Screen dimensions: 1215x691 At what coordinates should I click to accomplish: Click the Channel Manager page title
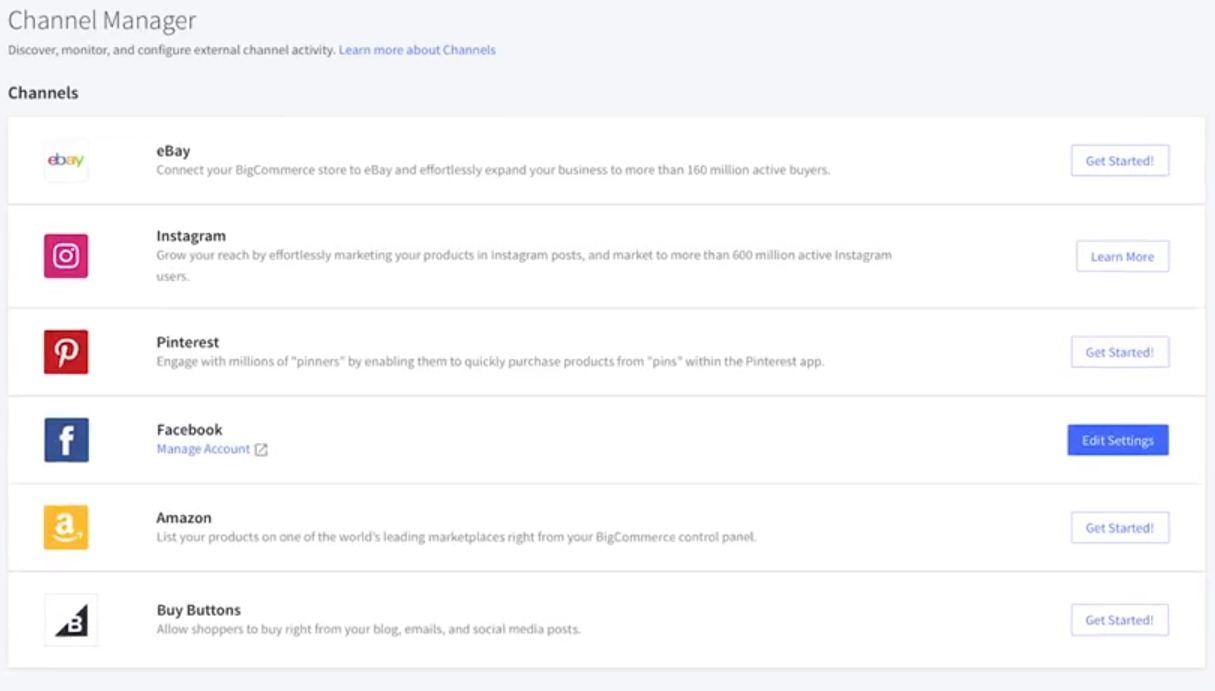[102, 19]
